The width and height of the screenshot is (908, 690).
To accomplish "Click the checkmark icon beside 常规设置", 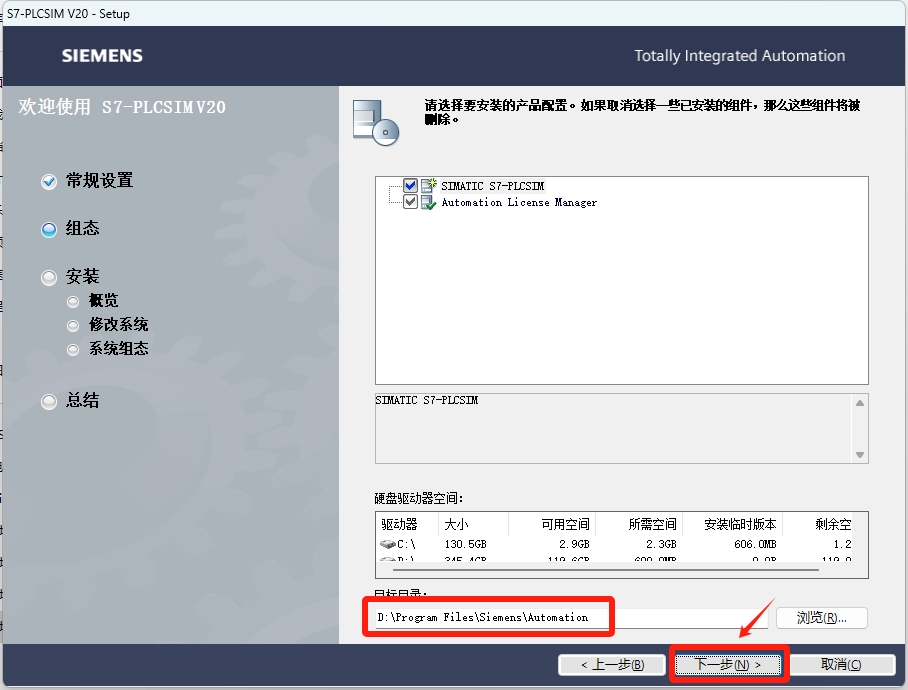I will click(x=48, y=181).
